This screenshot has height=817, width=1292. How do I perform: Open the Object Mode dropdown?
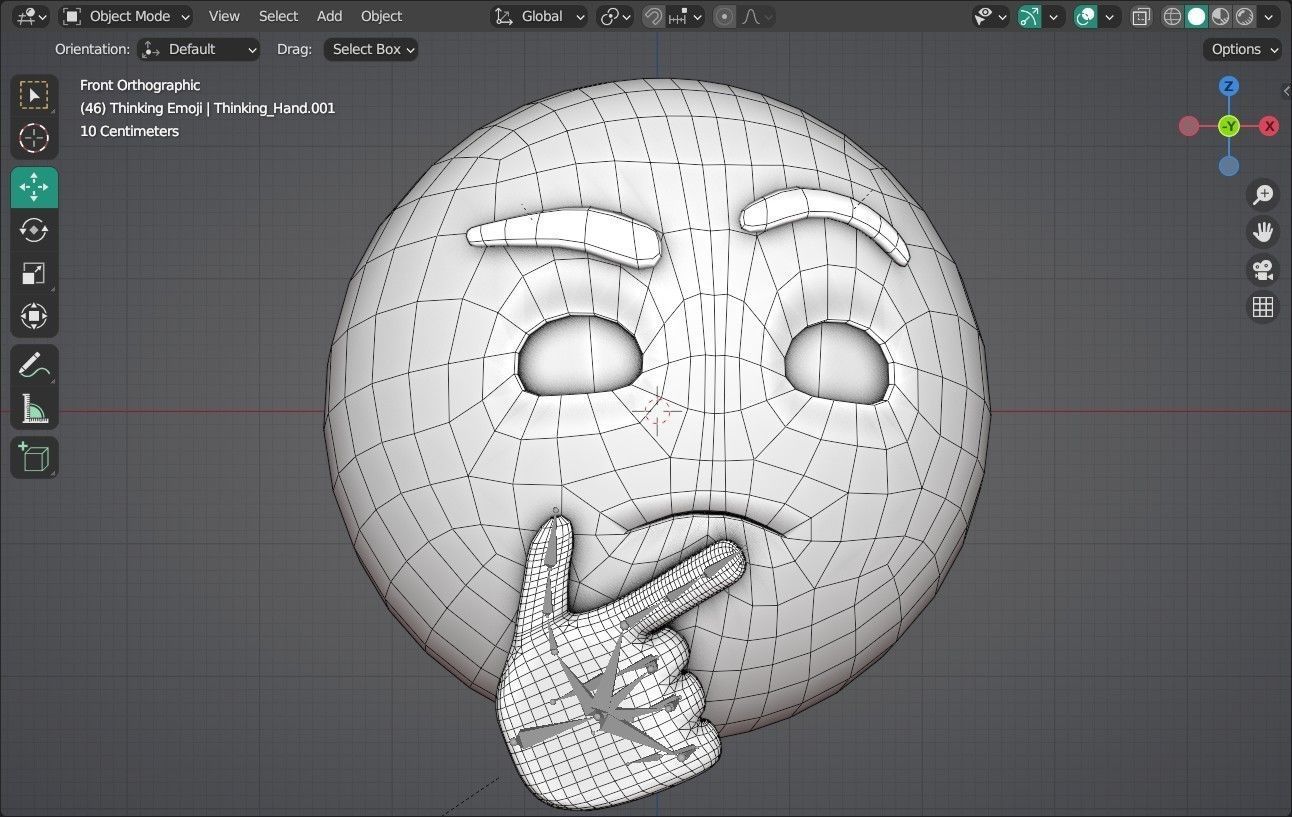(126, 16)
